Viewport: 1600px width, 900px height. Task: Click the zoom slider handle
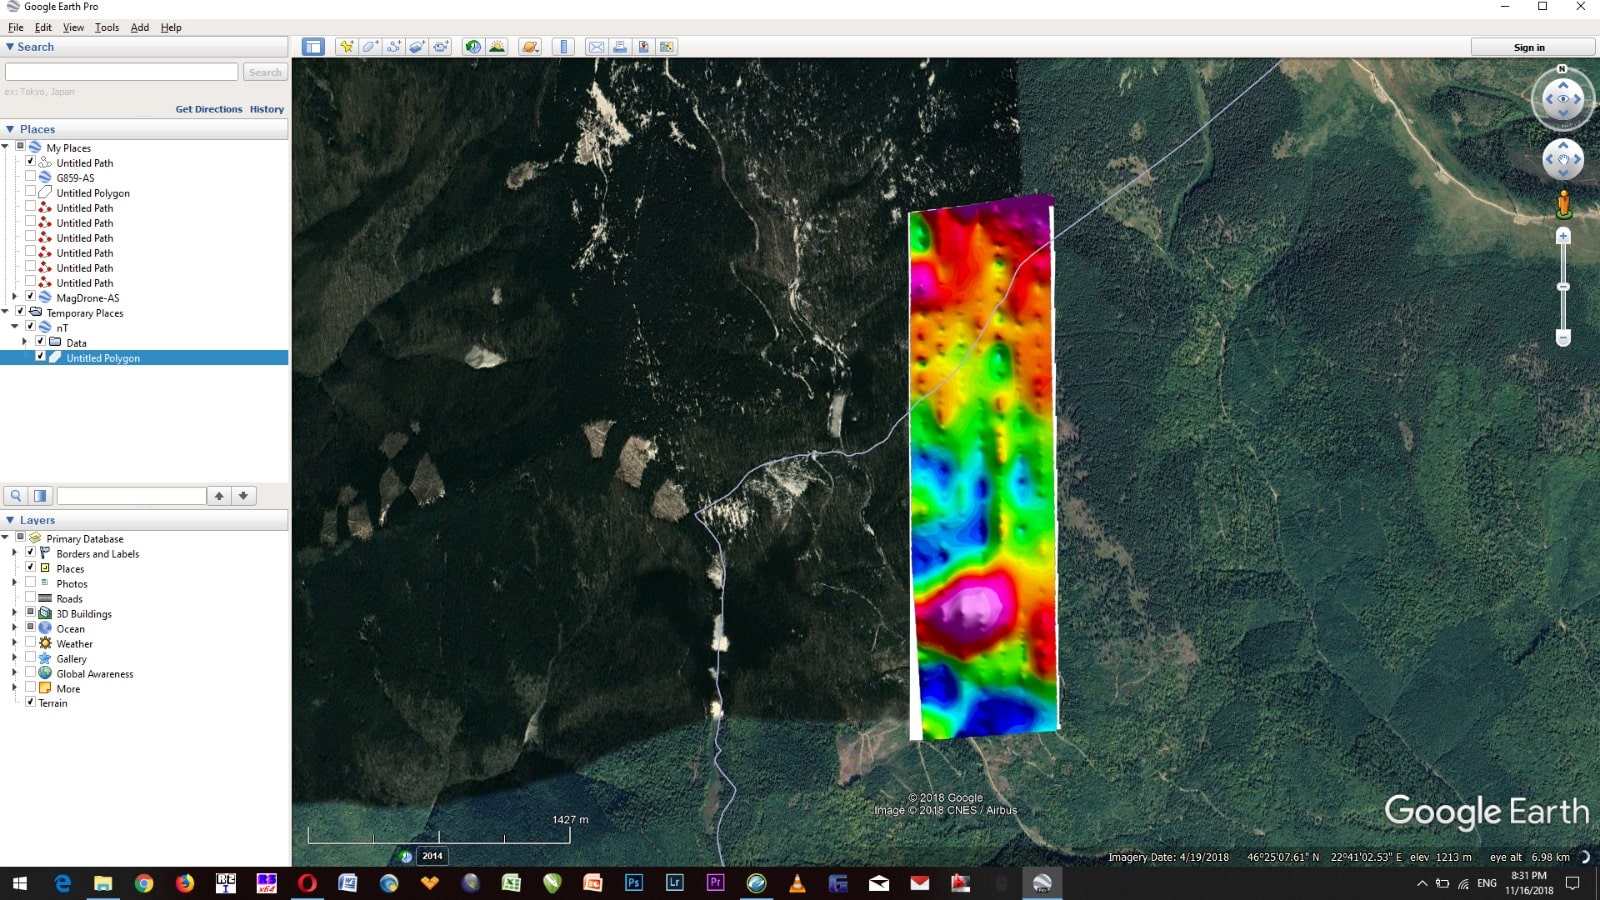[1563, 287]
